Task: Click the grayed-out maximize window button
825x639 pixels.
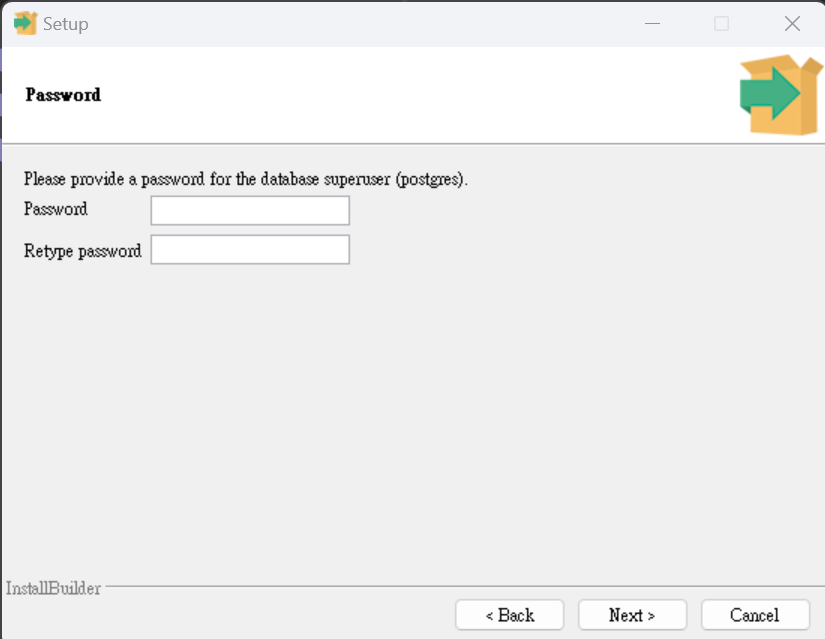Action: point(721,24)
